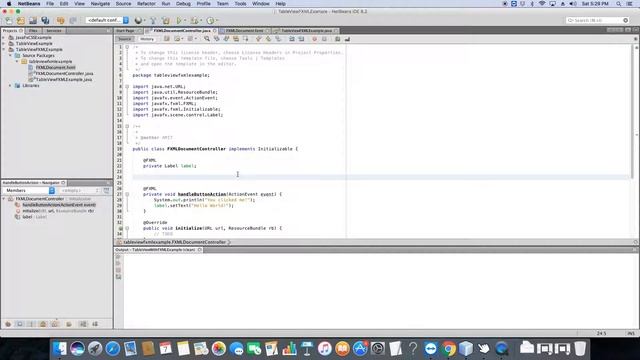
Task: Open iTunes from the Dock
Action: coord(324,349)
